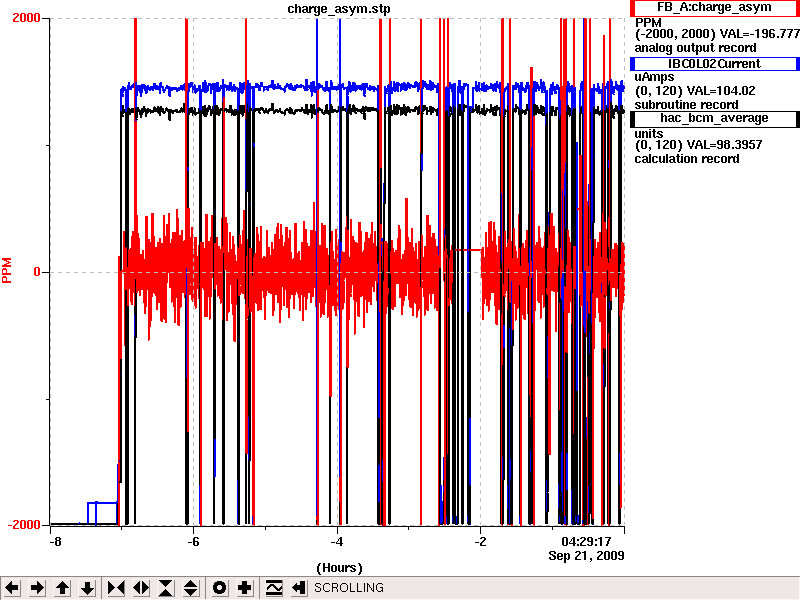This screenshot has height=600, width=800.
Task: Pan the graph left with the left arrow
Action: 12,588
